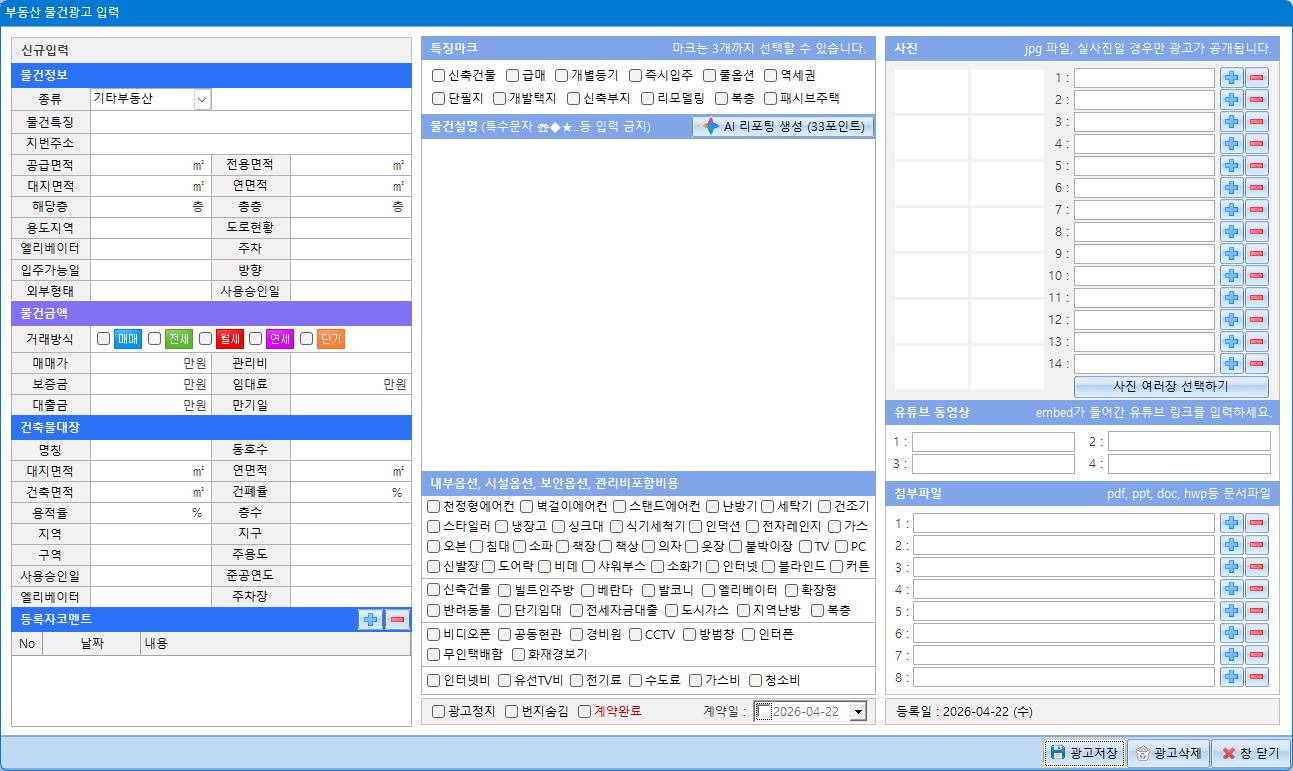Add a 등록자코멘트 with the plus icon

coord(371,620)
